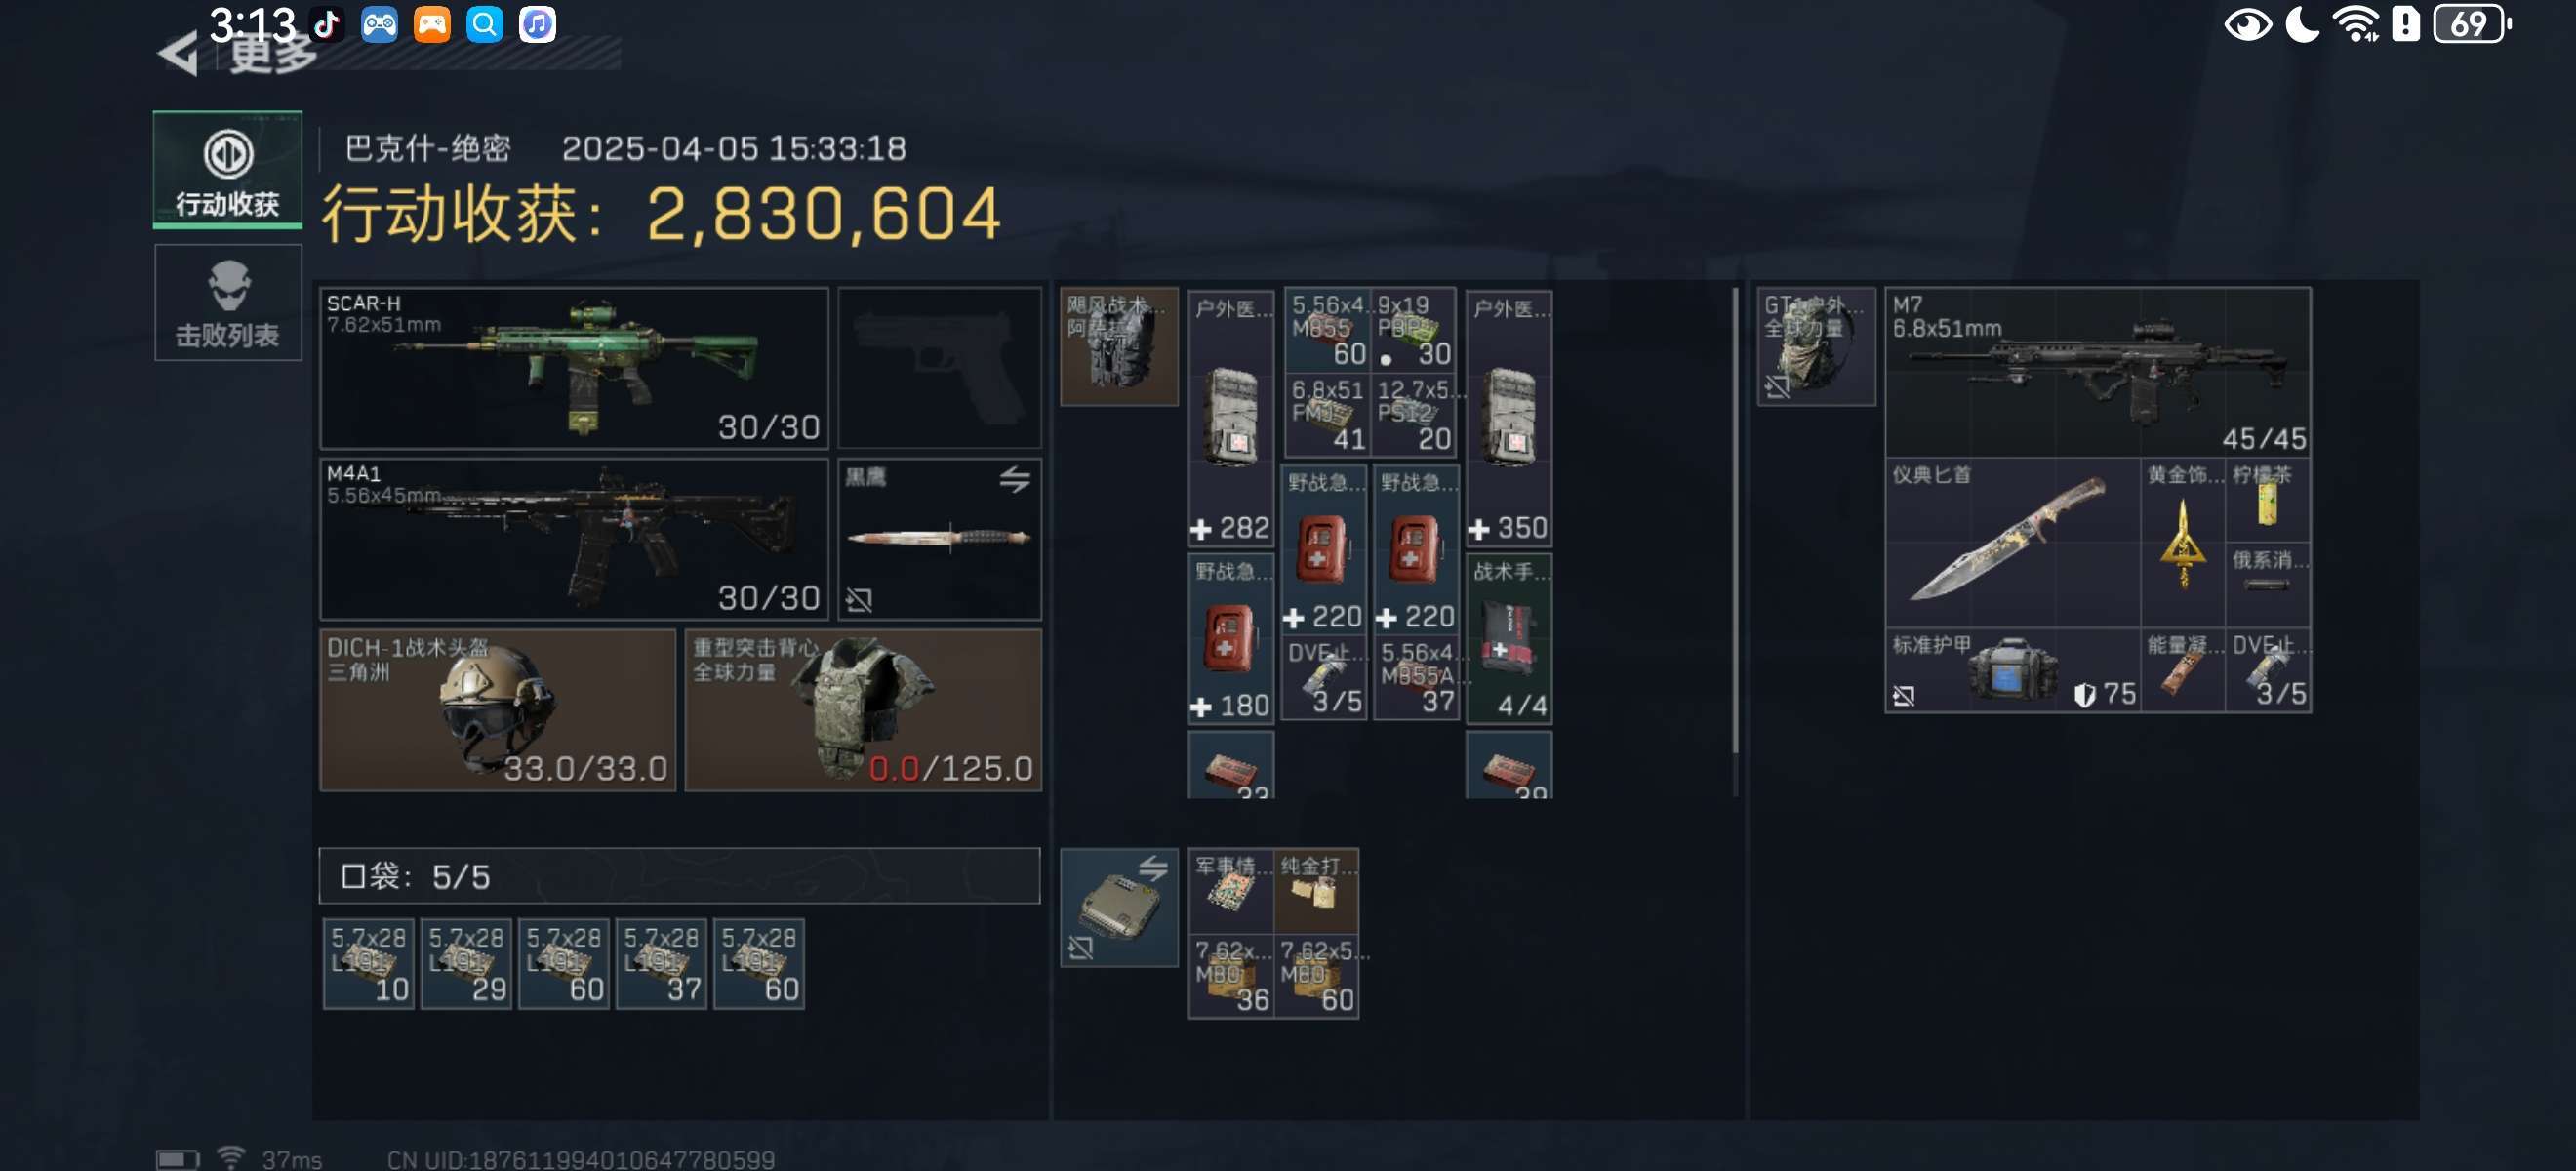The width and height of the screenshot is (2576, 1171).
Task: Tap the swap arrows on 黑鹰 knife
Action: coord(1014,480)
